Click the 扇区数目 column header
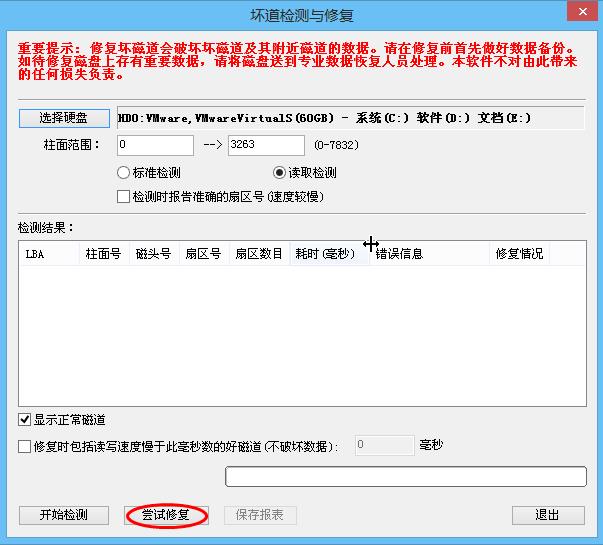Screen dimensions: 603x545 point(260,253)
